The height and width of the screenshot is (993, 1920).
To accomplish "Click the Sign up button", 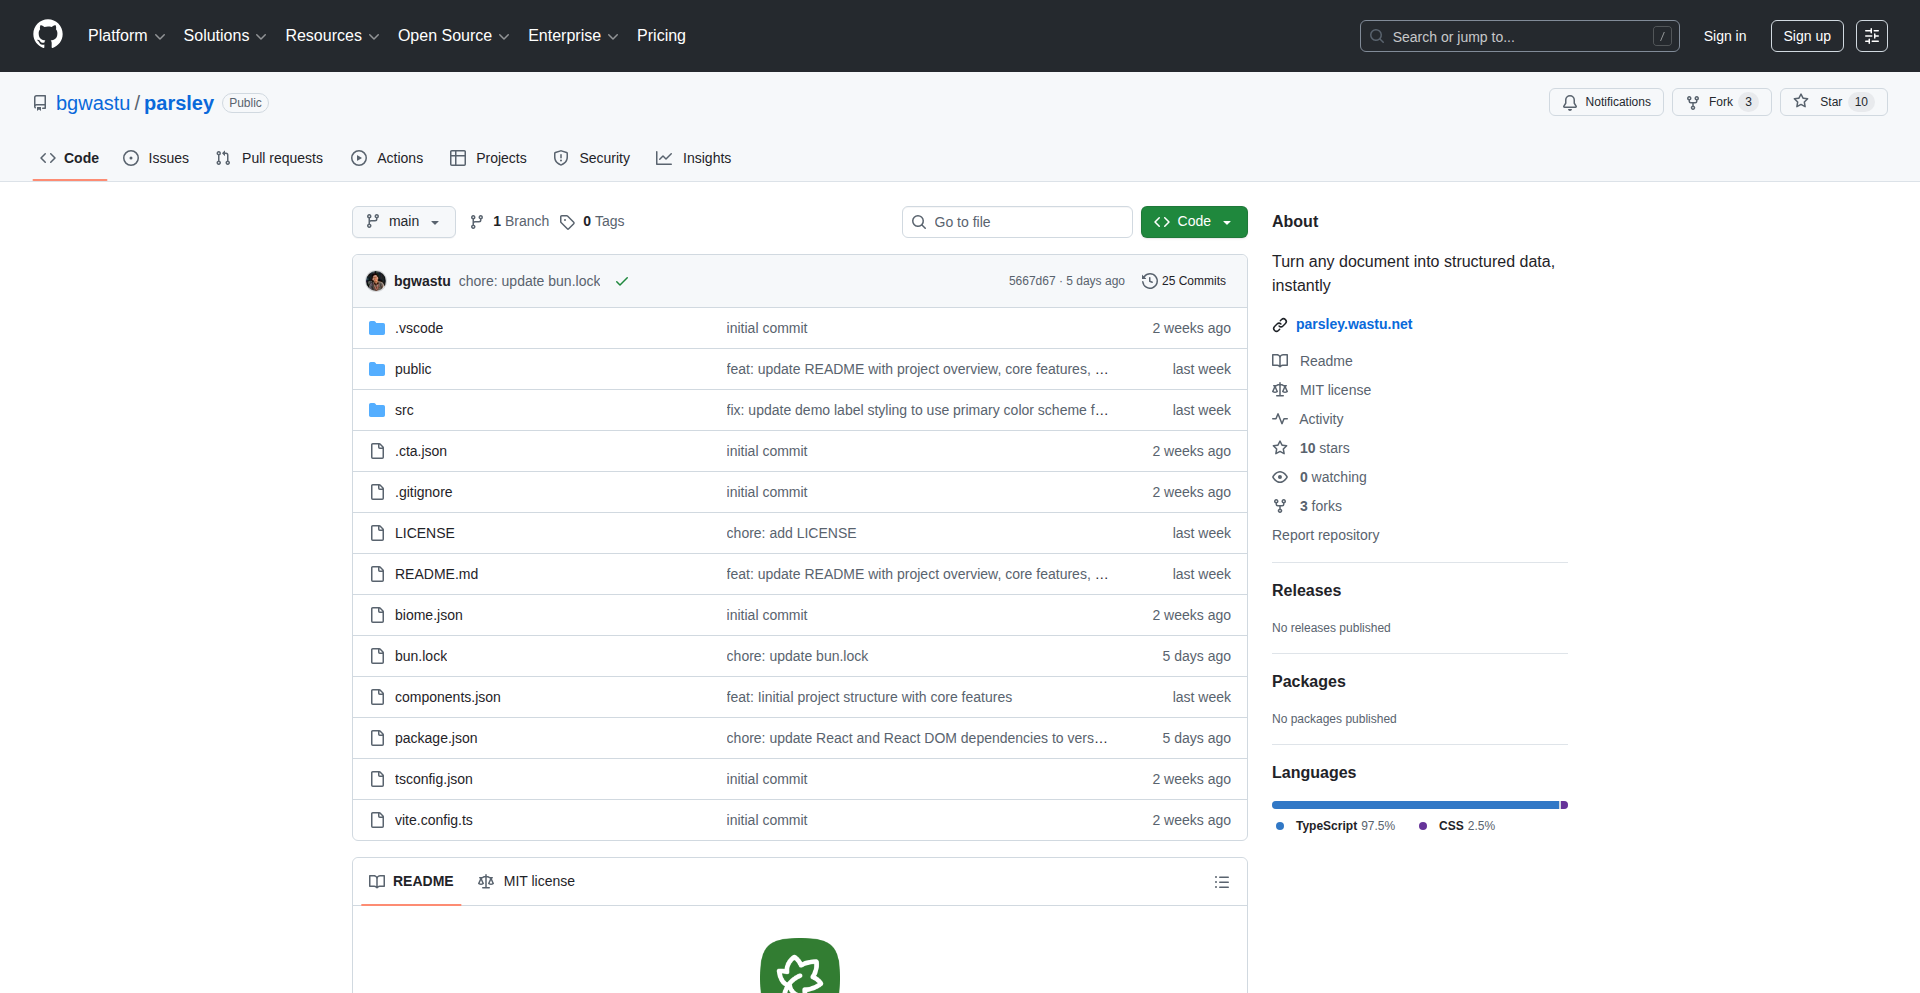I will 1806,36.
